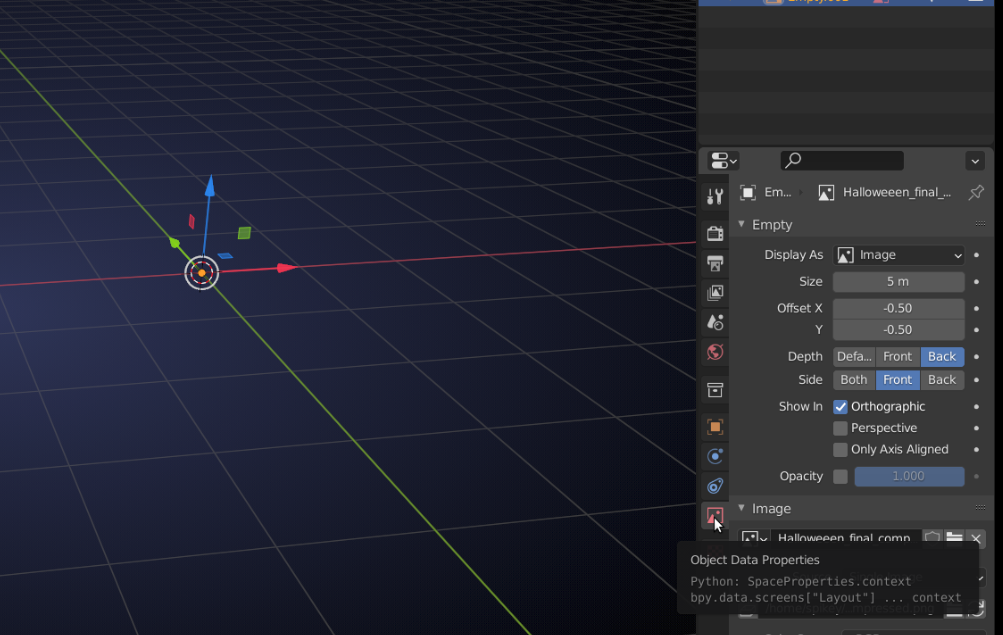Click animate dot next to Orthographic

pyautogui.click(x=976, y=407)
